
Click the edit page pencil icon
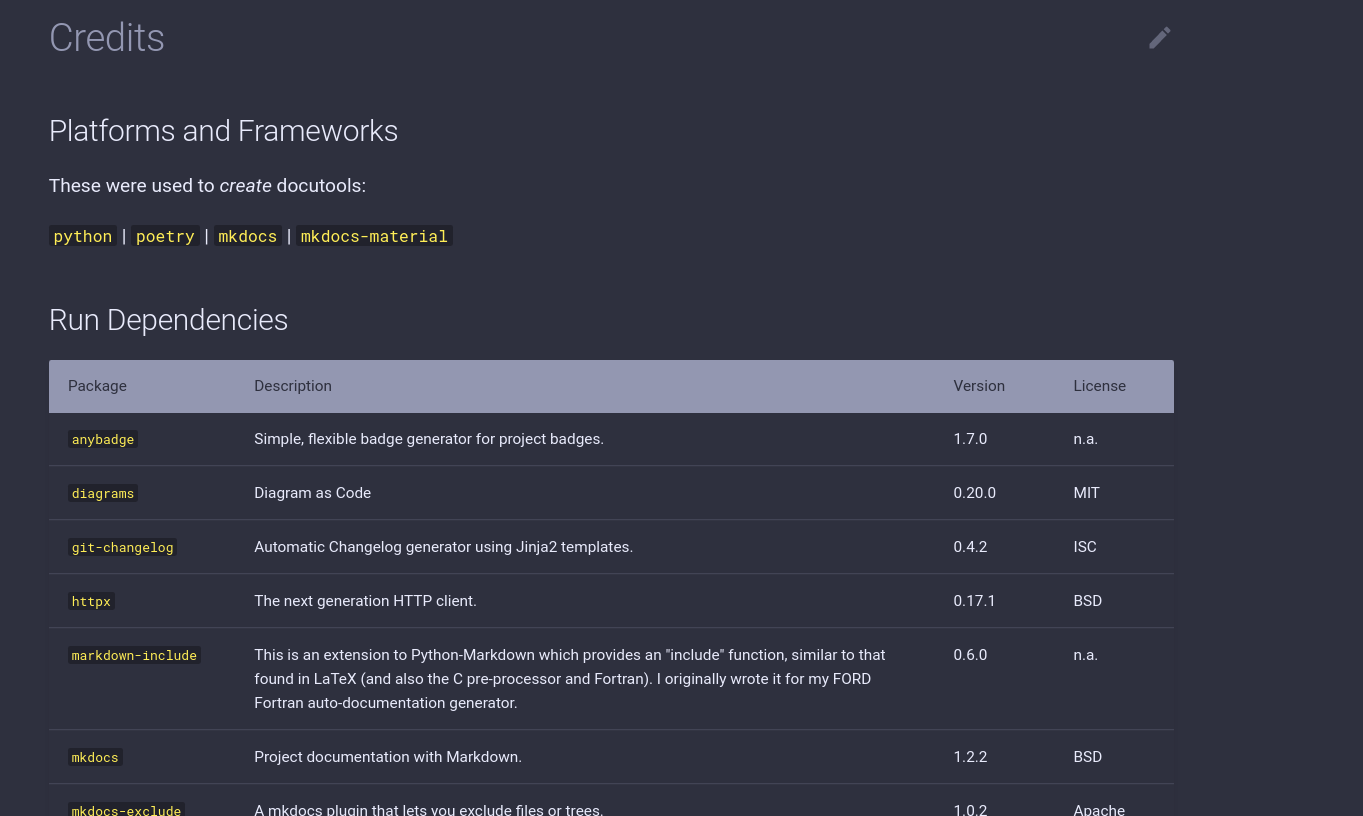click(x=1159, y=38)
